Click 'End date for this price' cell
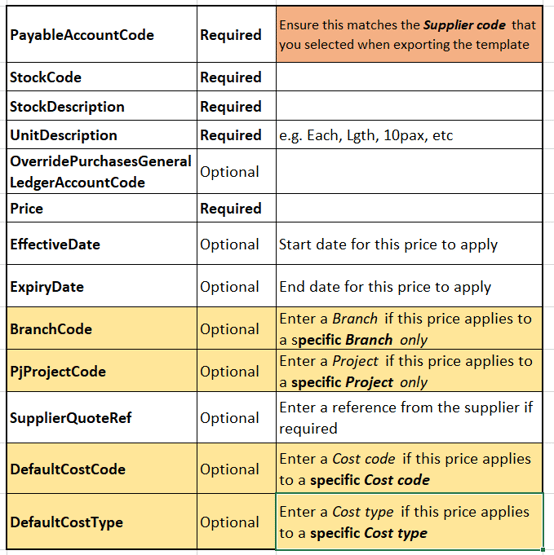Screen dimensions: 554x555 409,286
